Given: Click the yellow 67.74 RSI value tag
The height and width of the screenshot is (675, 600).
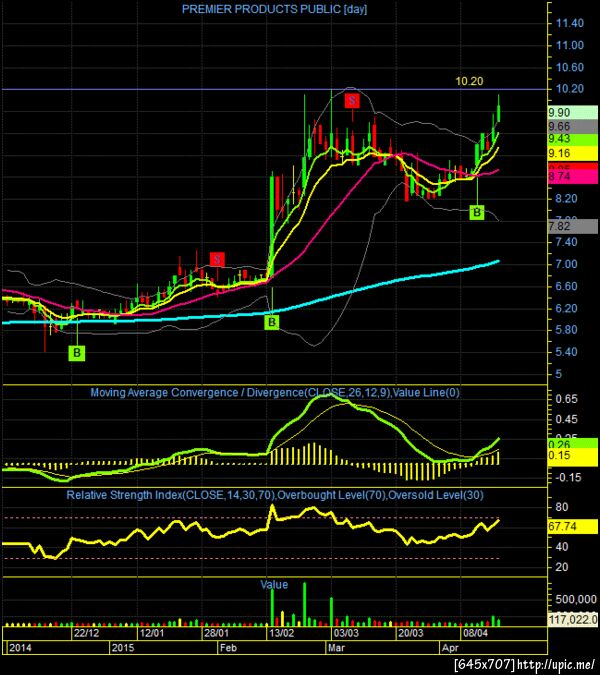Looking at the screenshot, I should point(572,526).
